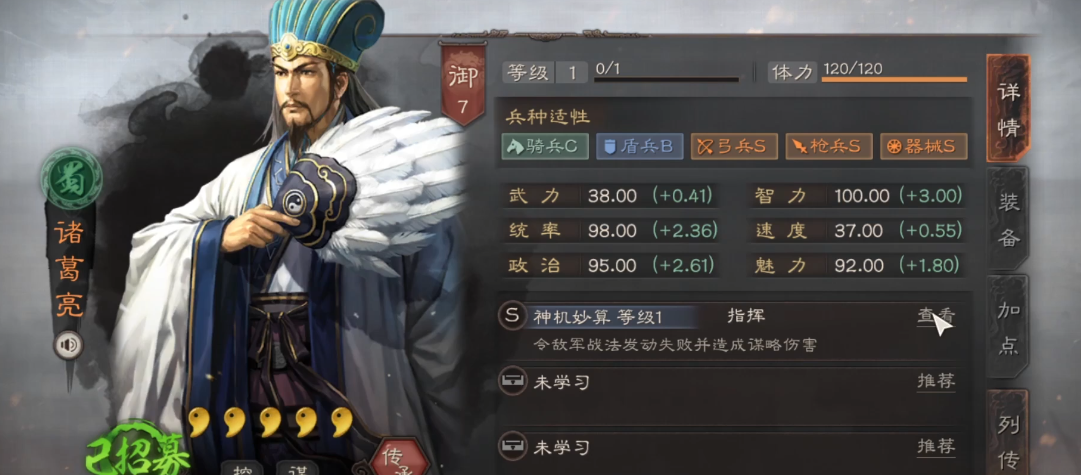Image resolution: width=1081 pixels, height=475 pixels.
Task: Click 推荐 for second unlearned skill
Action: (936, 447)
